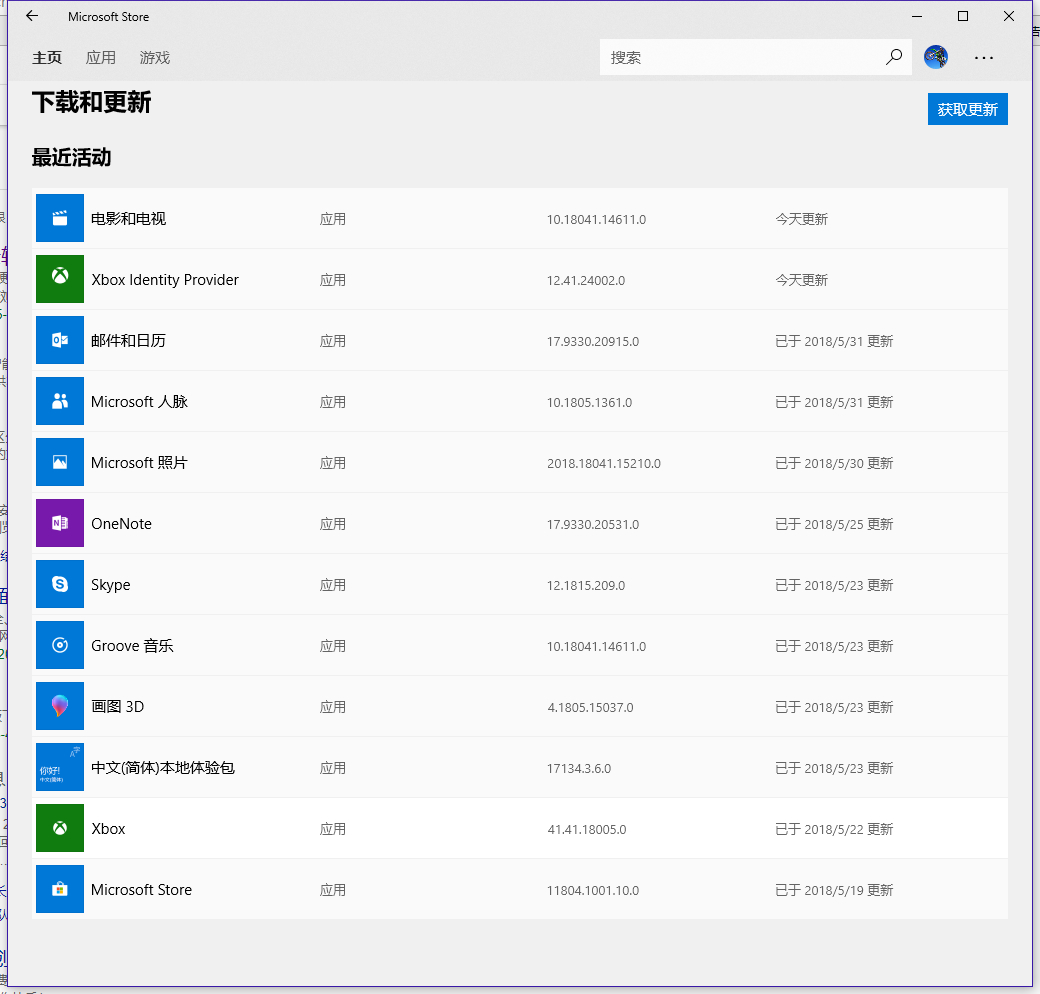Click the Microsoft 人脉 app icon
The image size is (1040, 994).
60,401
